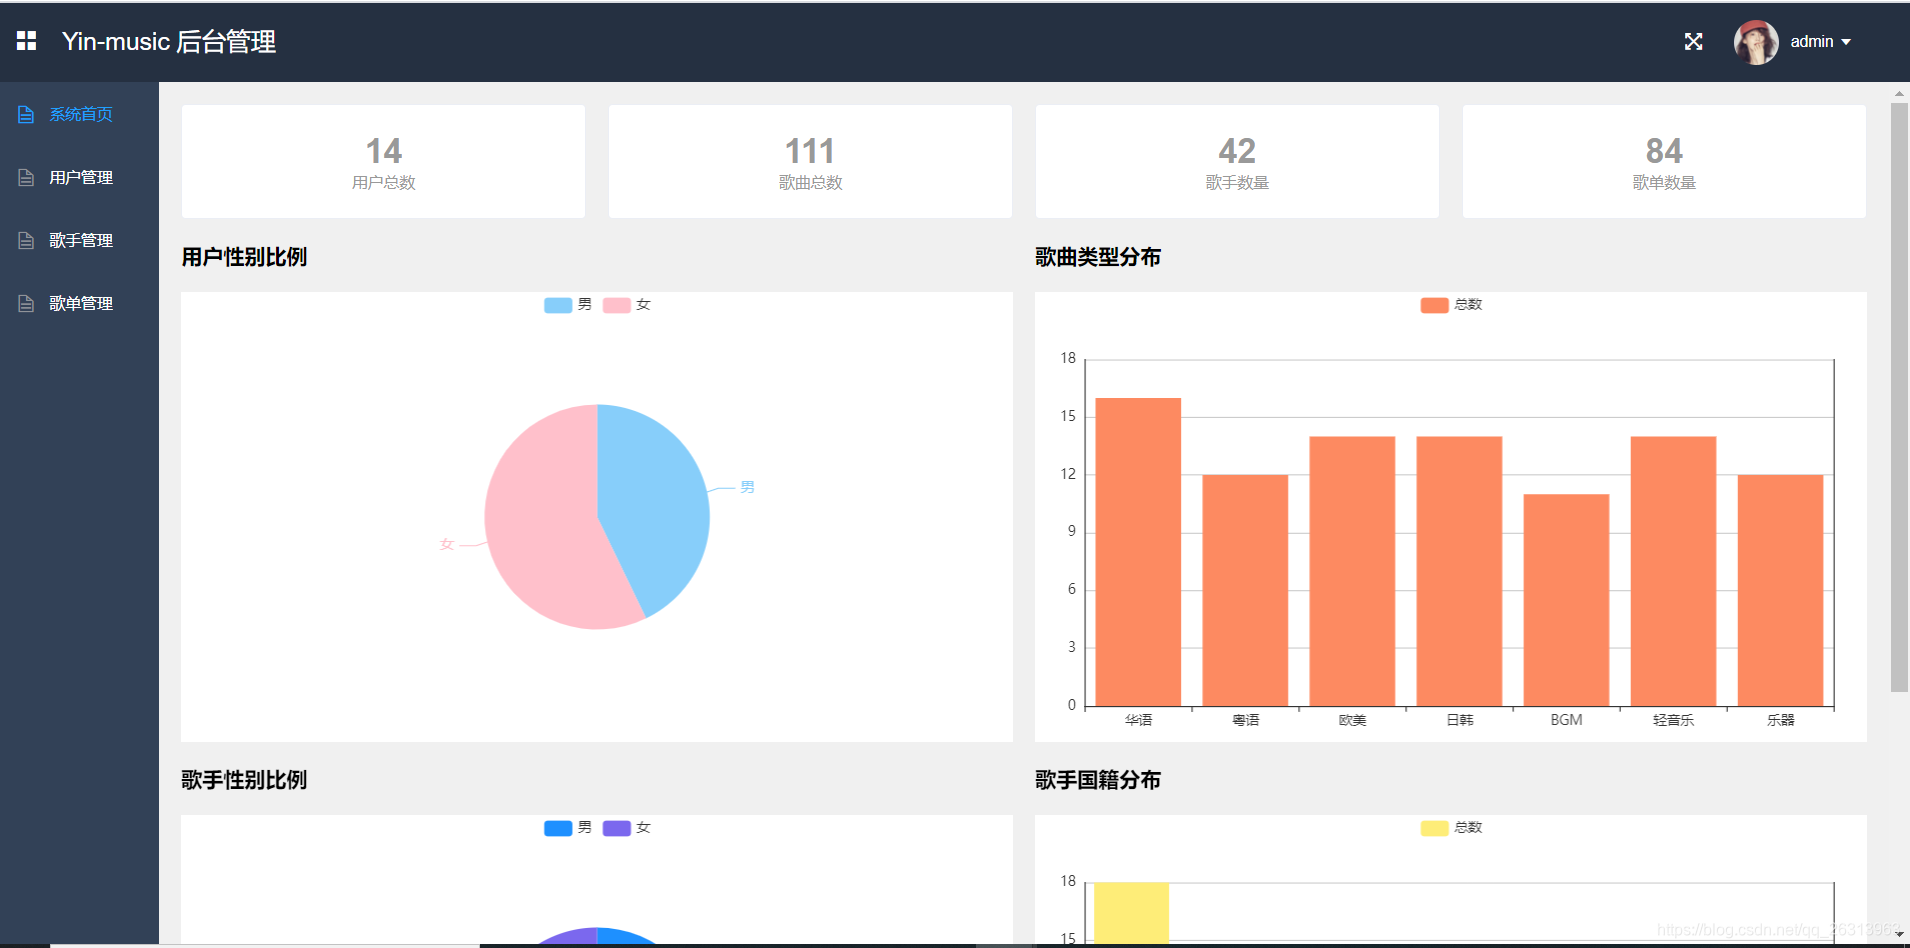
Task: Toggle fullscreen with the expand icon
Action: (1693, 41)
